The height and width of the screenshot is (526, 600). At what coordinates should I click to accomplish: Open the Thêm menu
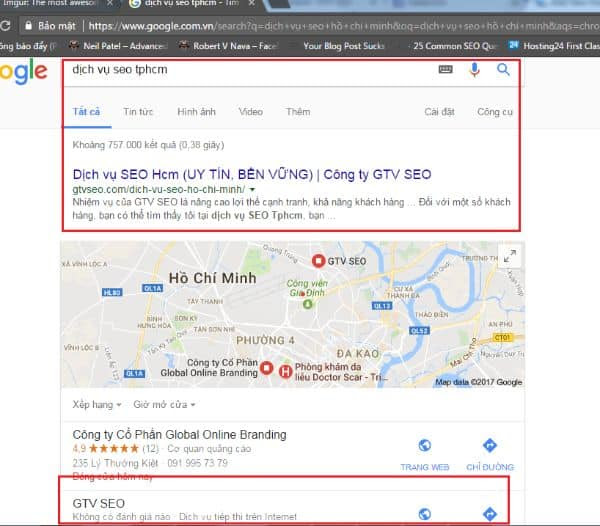[298, 112]
